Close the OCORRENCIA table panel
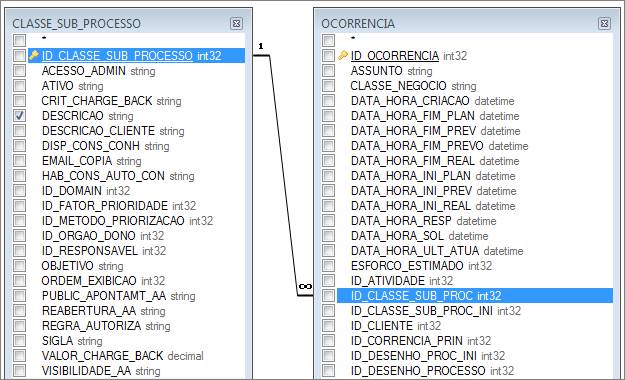This screenshot has height=380, width=625. click(x=604, y=24)
